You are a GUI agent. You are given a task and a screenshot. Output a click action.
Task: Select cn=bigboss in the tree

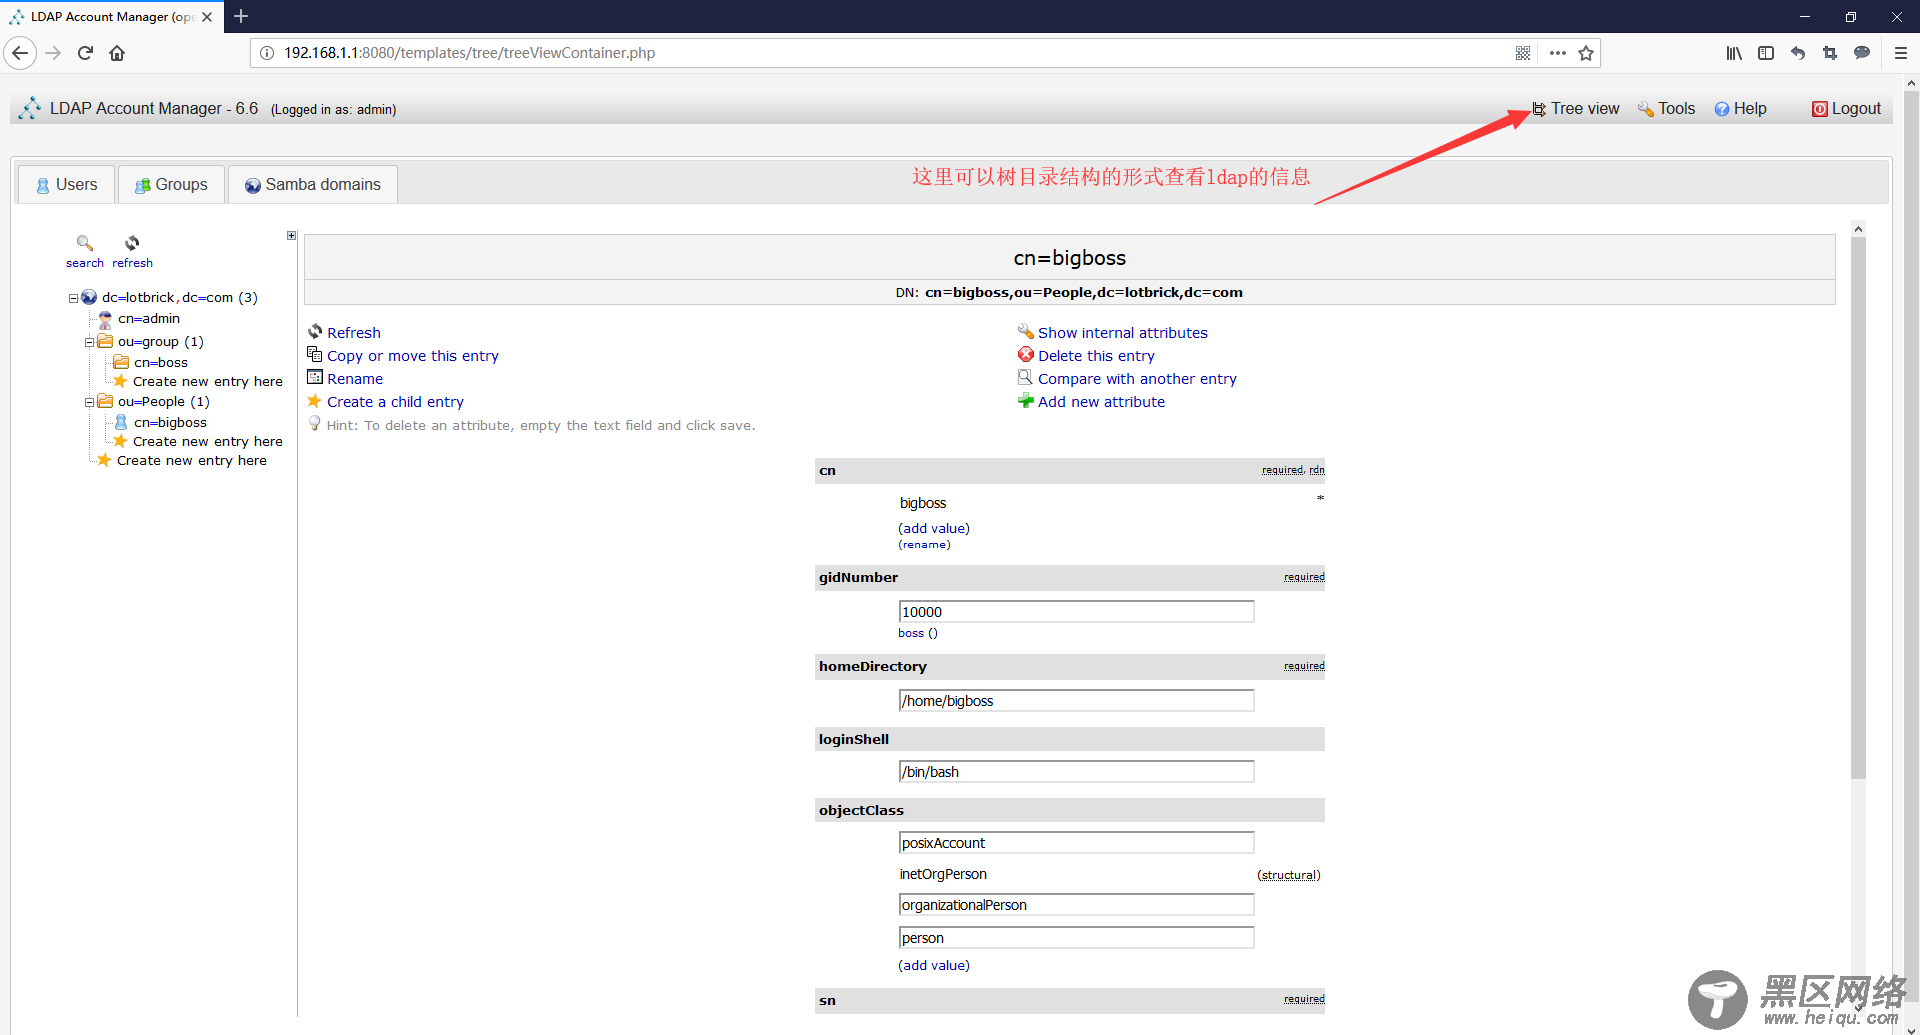tap(170, 423)
